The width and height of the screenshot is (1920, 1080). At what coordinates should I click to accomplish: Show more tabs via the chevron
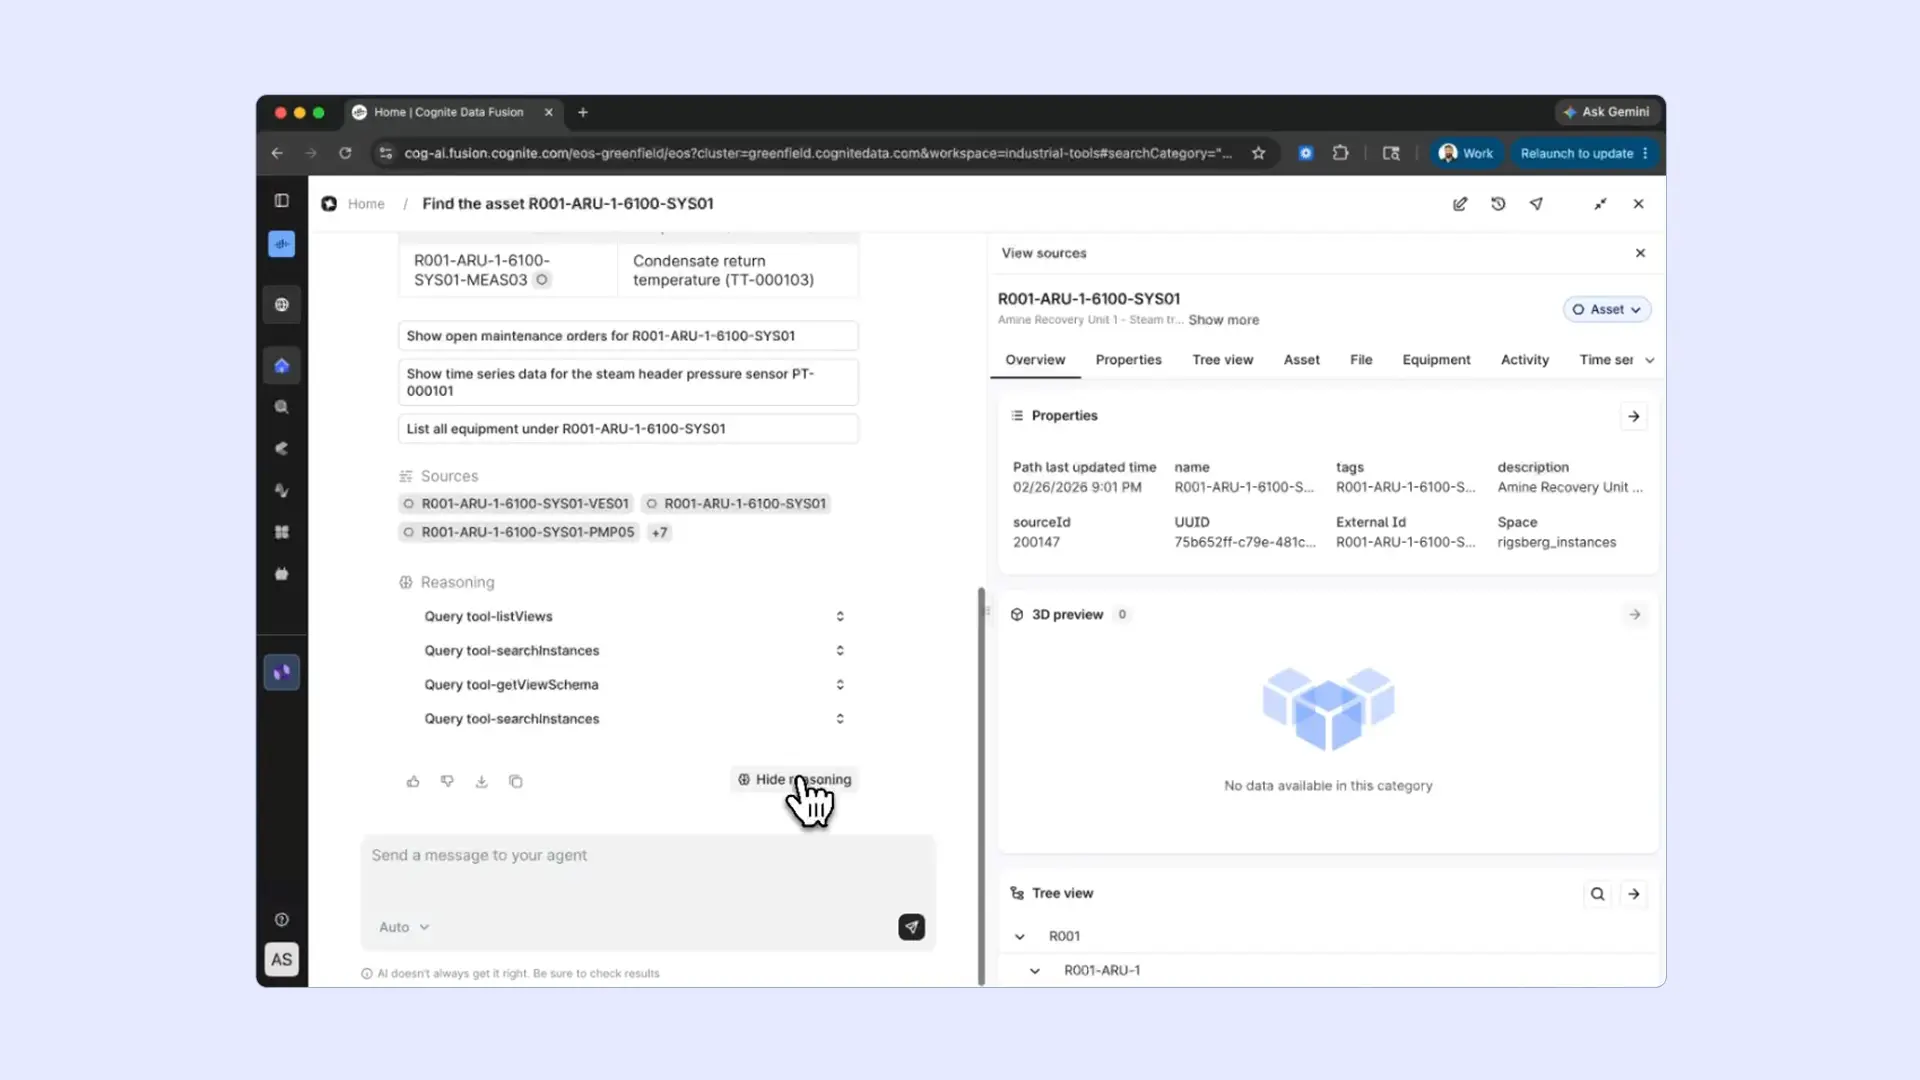[1650, 360]
